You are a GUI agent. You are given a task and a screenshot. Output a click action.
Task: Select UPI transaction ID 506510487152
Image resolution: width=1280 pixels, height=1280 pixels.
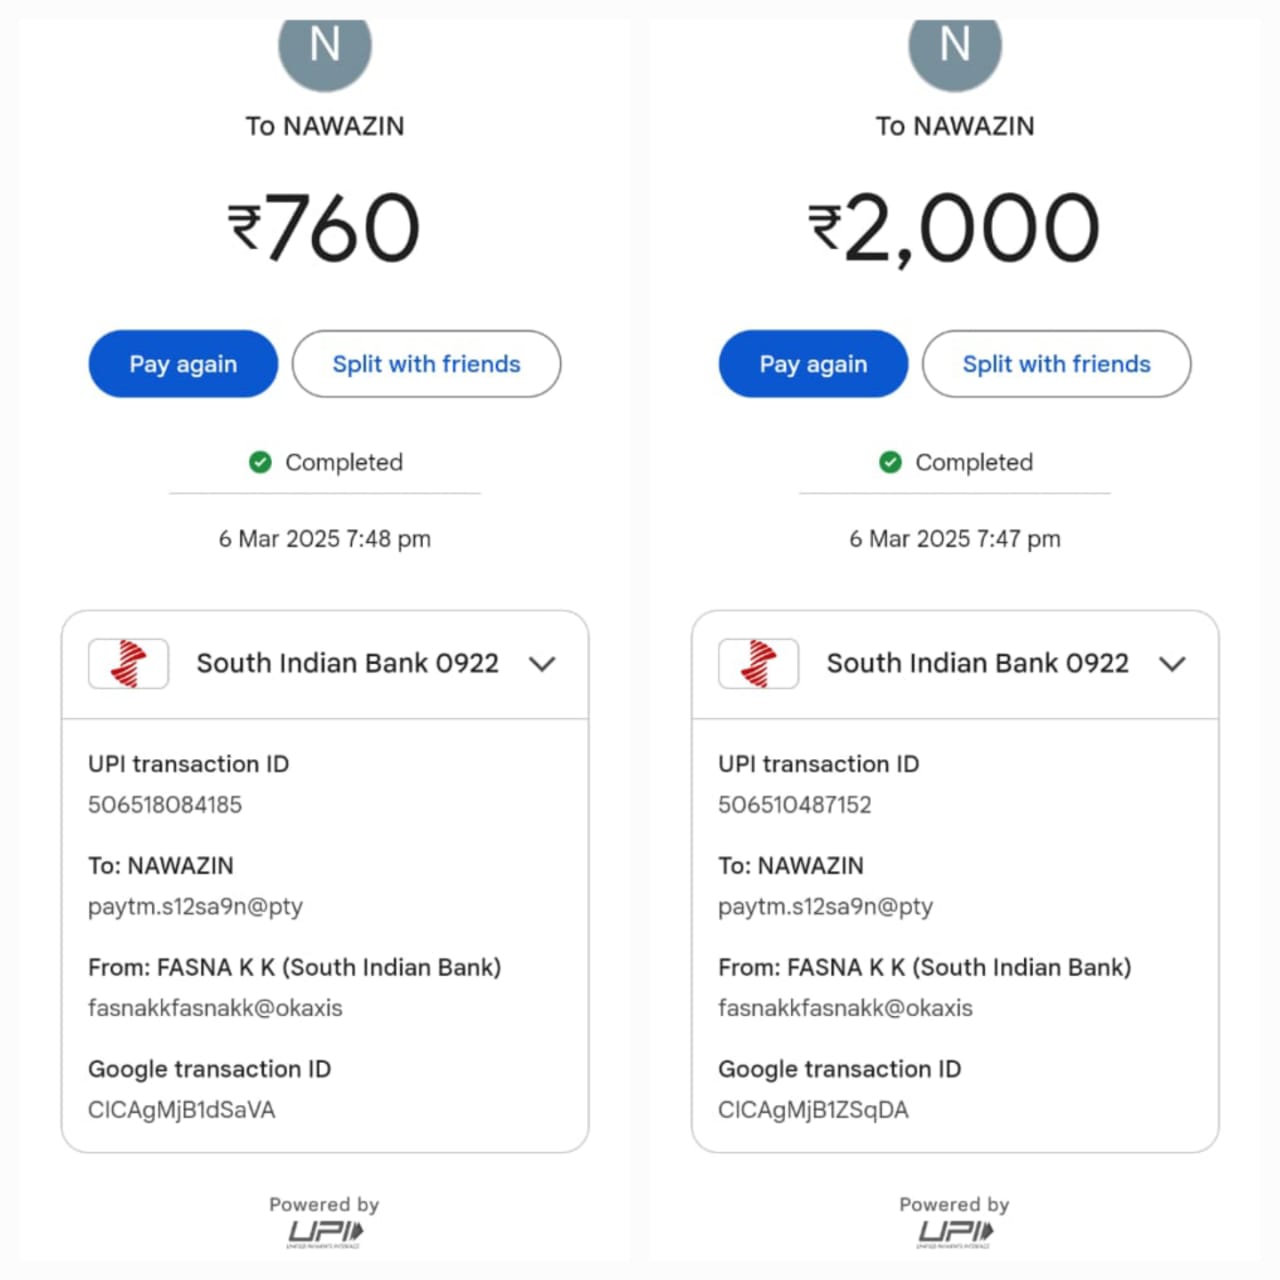click(795, 805)
